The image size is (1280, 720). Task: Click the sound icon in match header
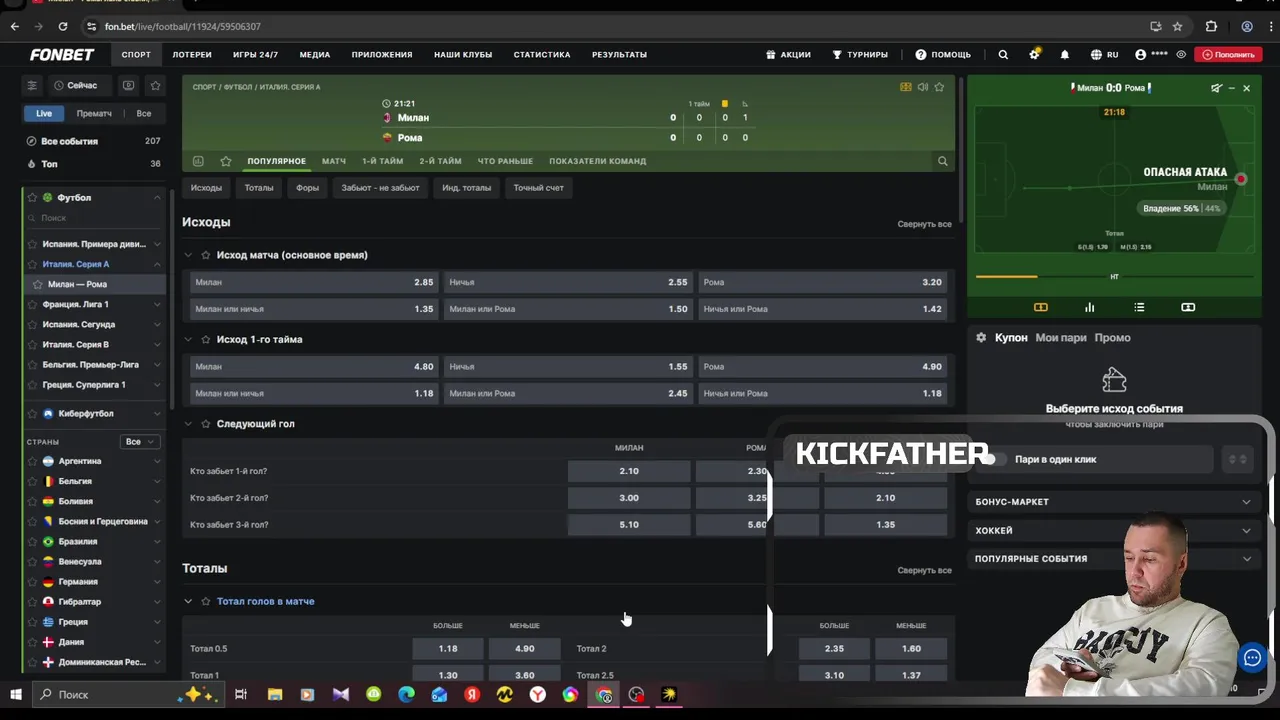[922, 87]
